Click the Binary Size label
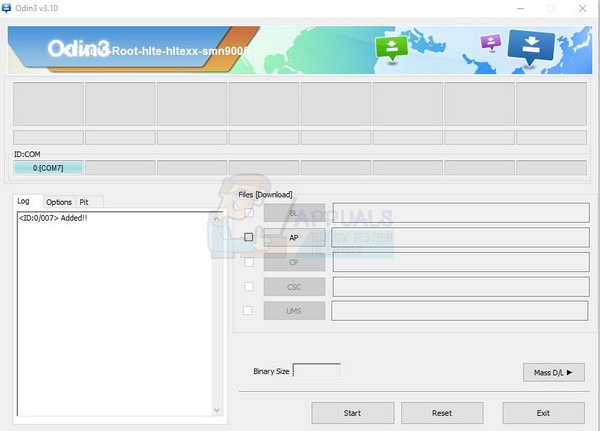This screenshot has height=431, width=600. click(271, 371)
